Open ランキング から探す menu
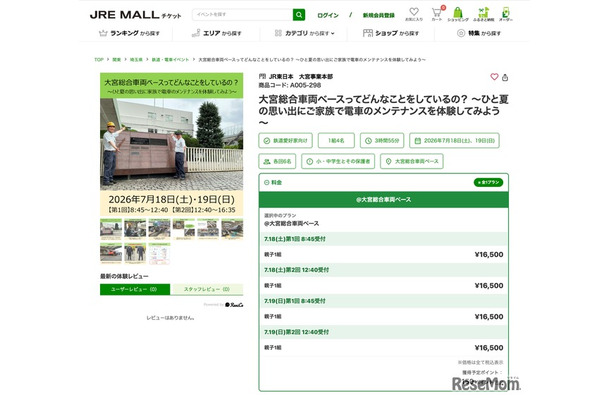 129,33
